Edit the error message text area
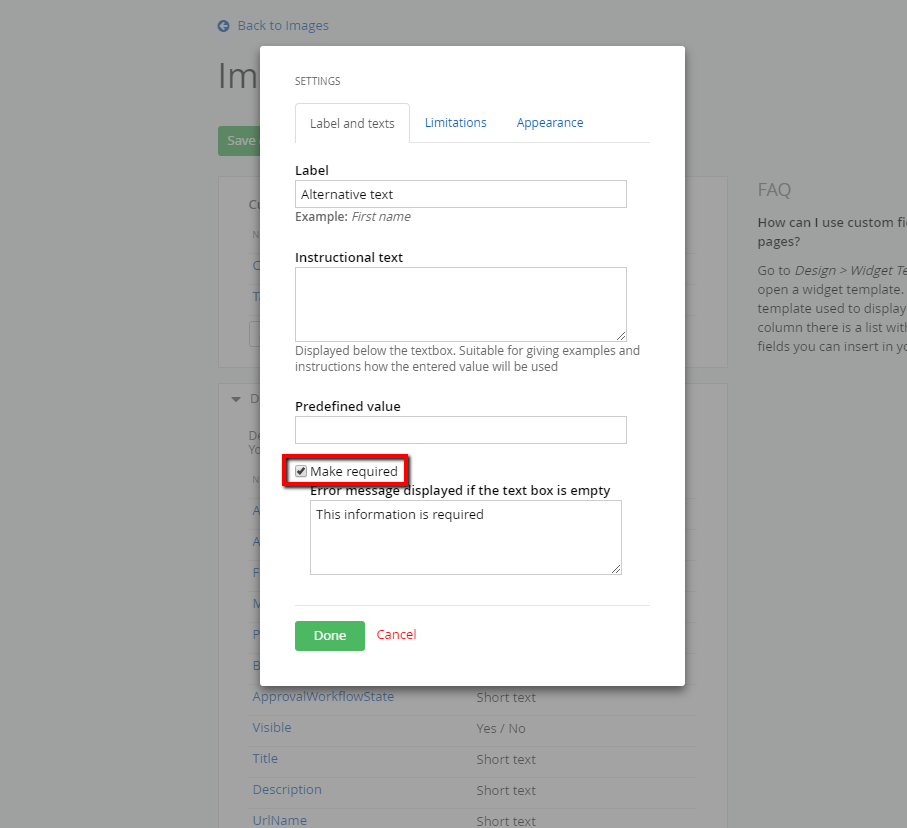 (465, 537)
